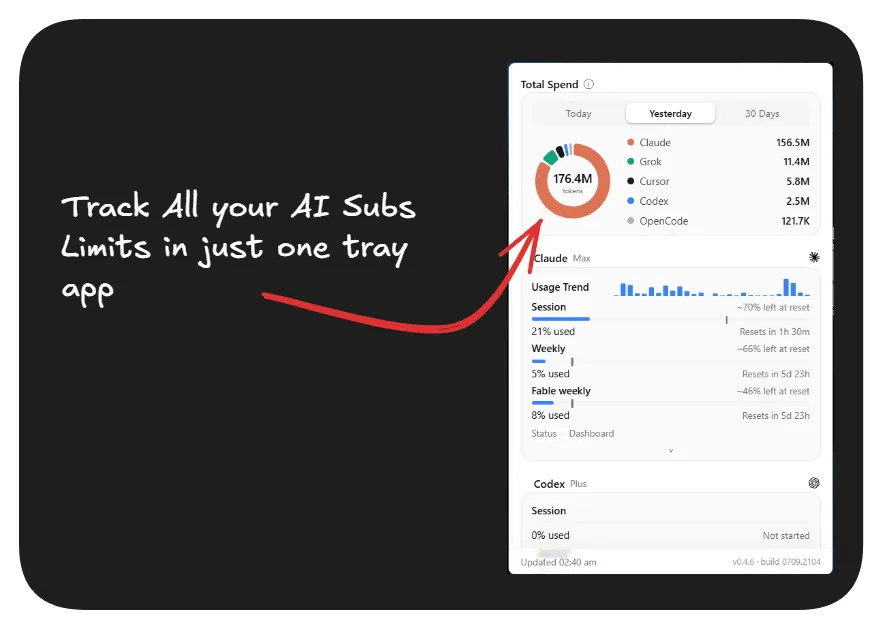Screen dimensions: 882x628
Task: Click the '8% used' Fable weekly text
Action: click(x=550, y=415)
